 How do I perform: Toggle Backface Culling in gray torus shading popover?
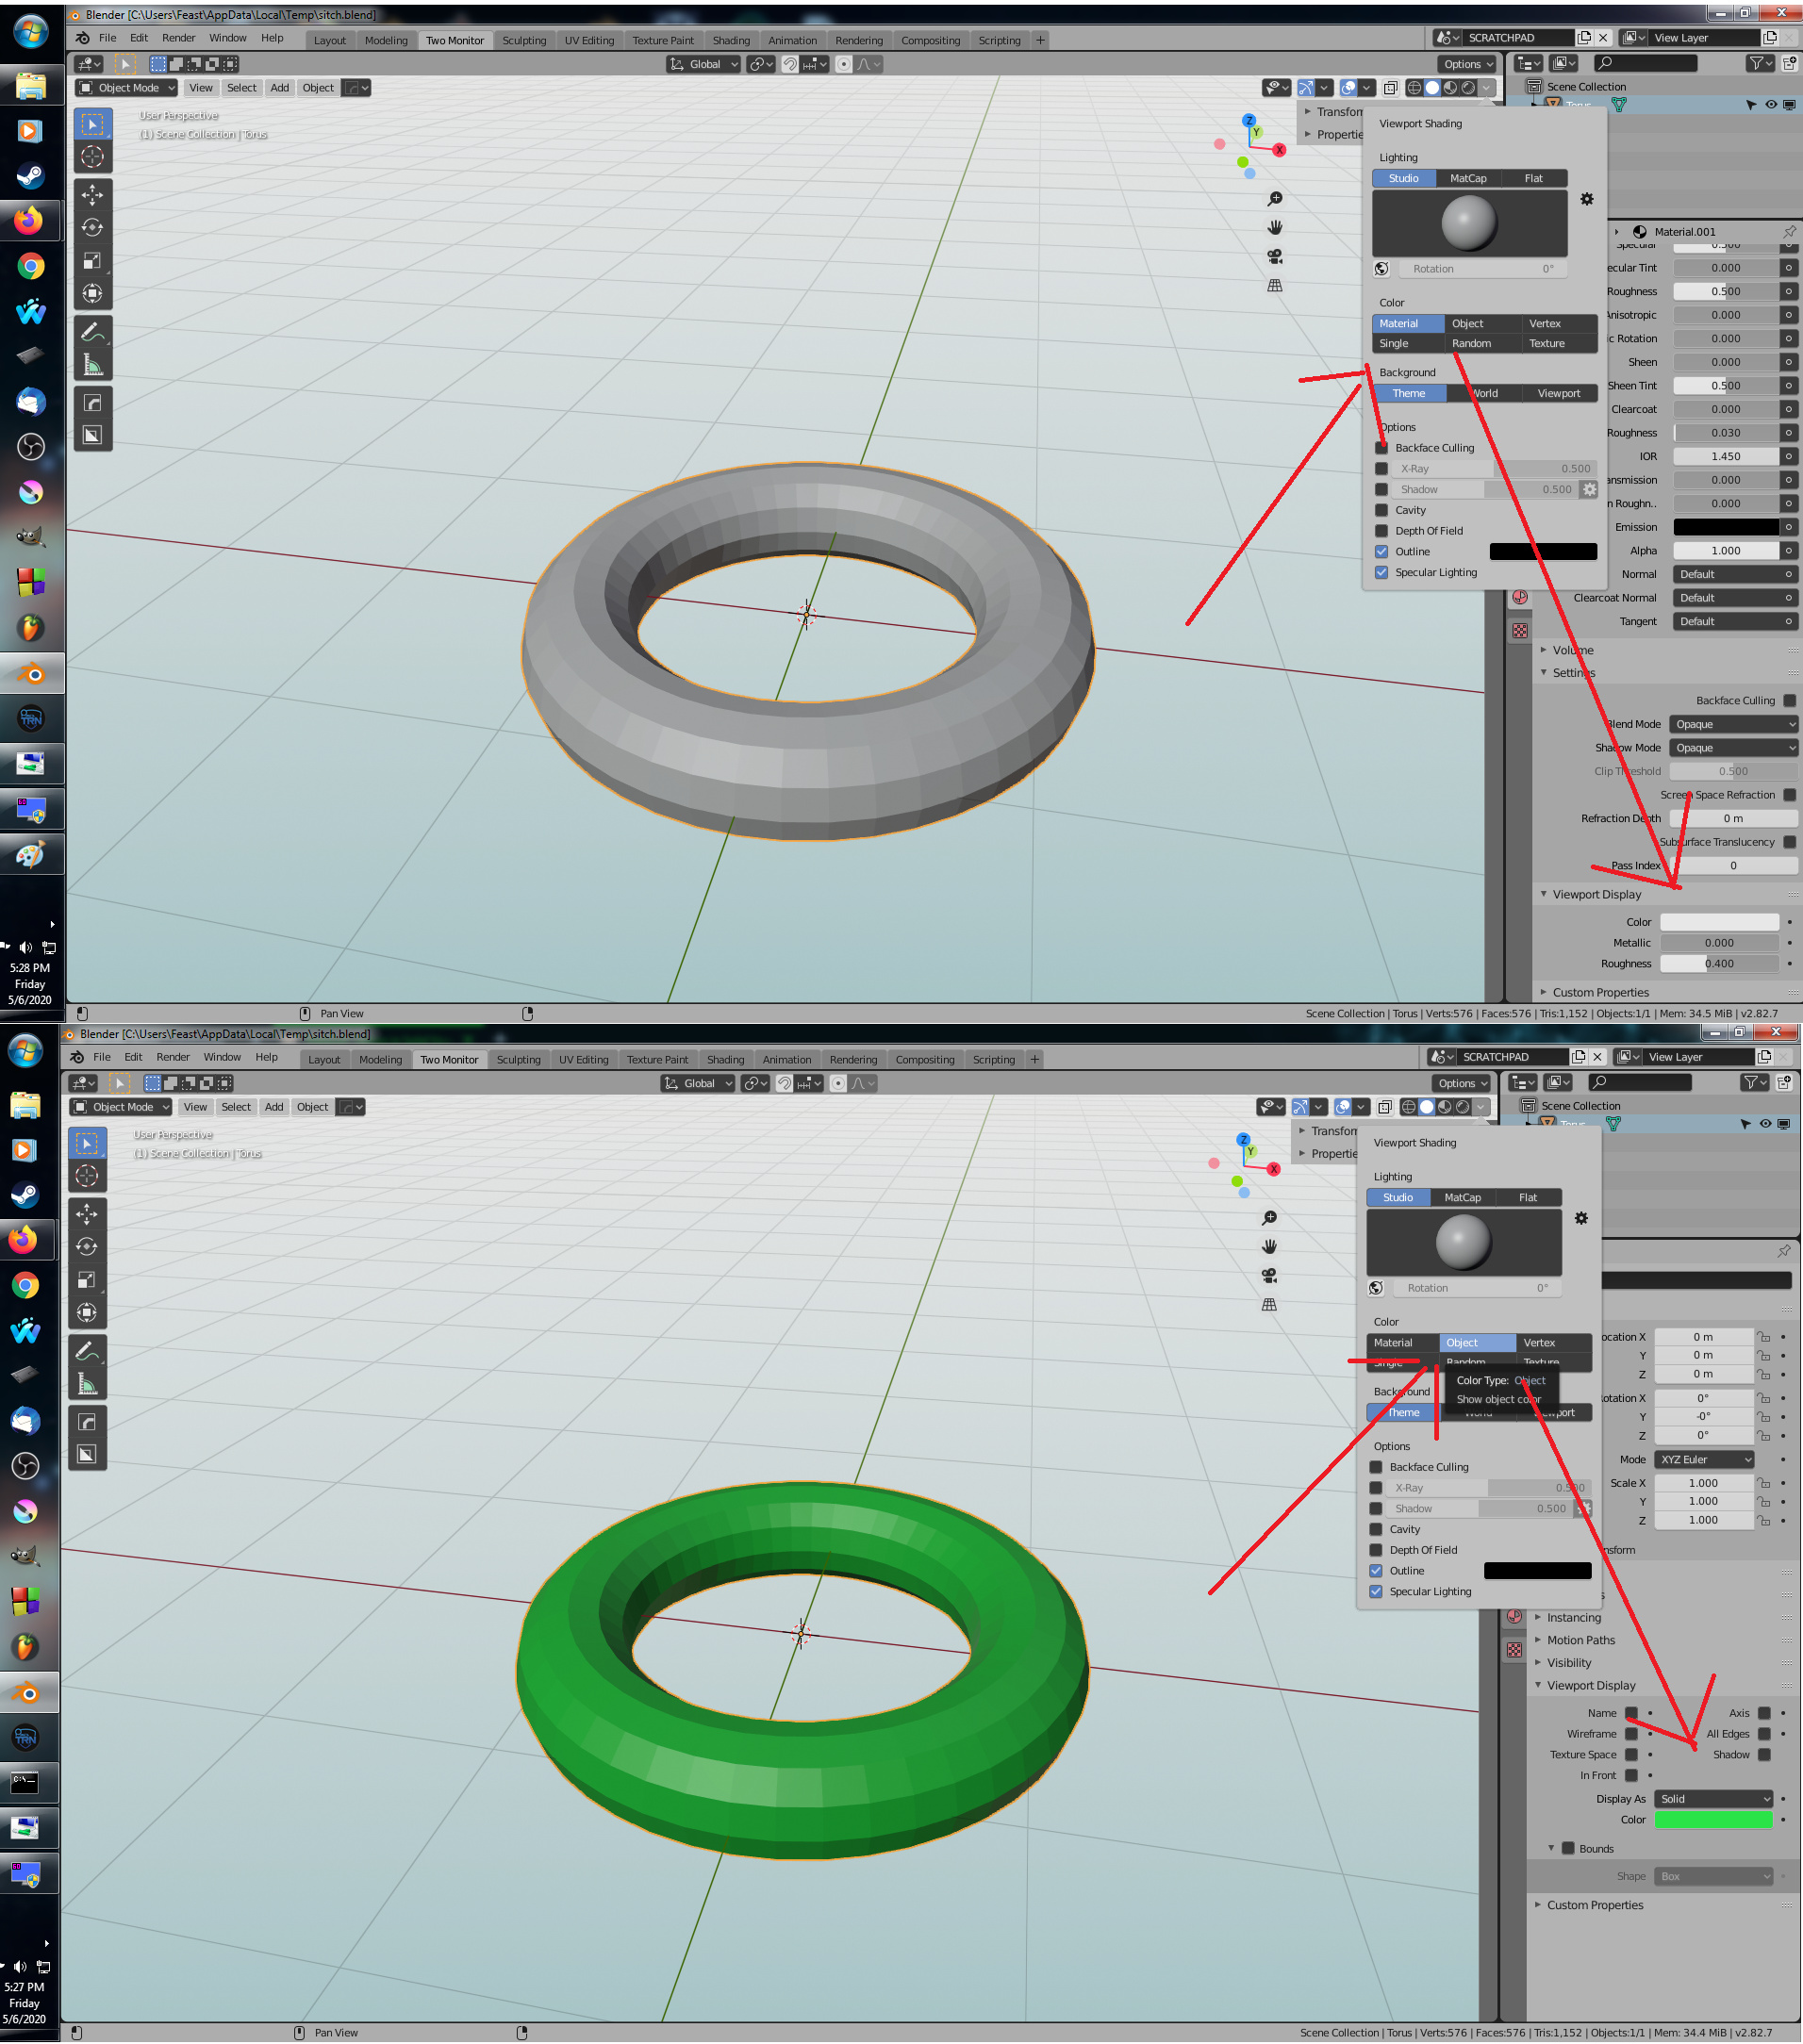point(1382,448)
